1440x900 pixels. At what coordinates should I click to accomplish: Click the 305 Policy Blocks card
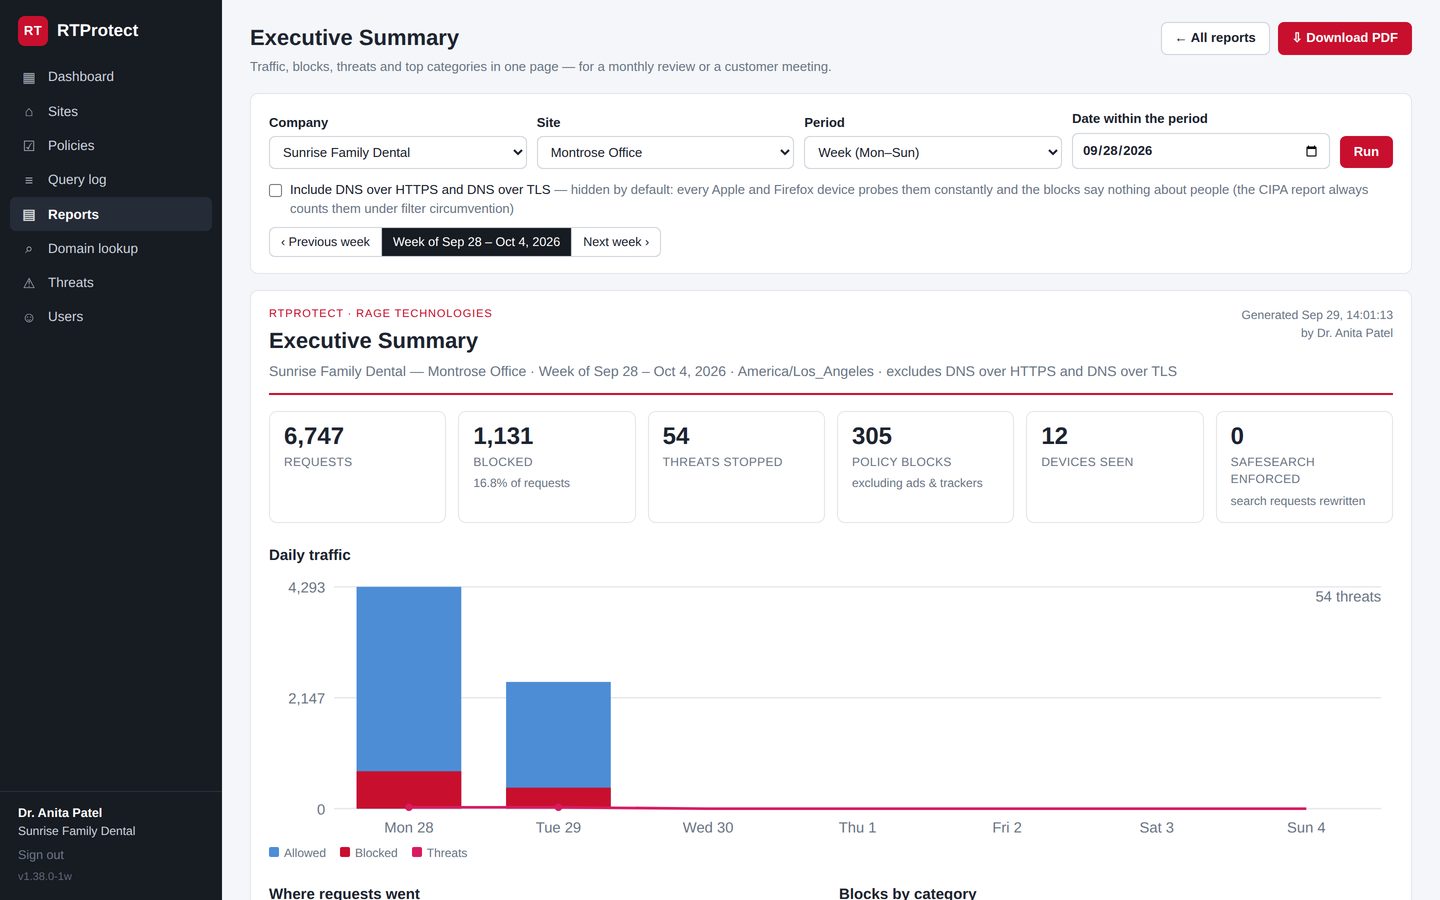click(925, 467)
